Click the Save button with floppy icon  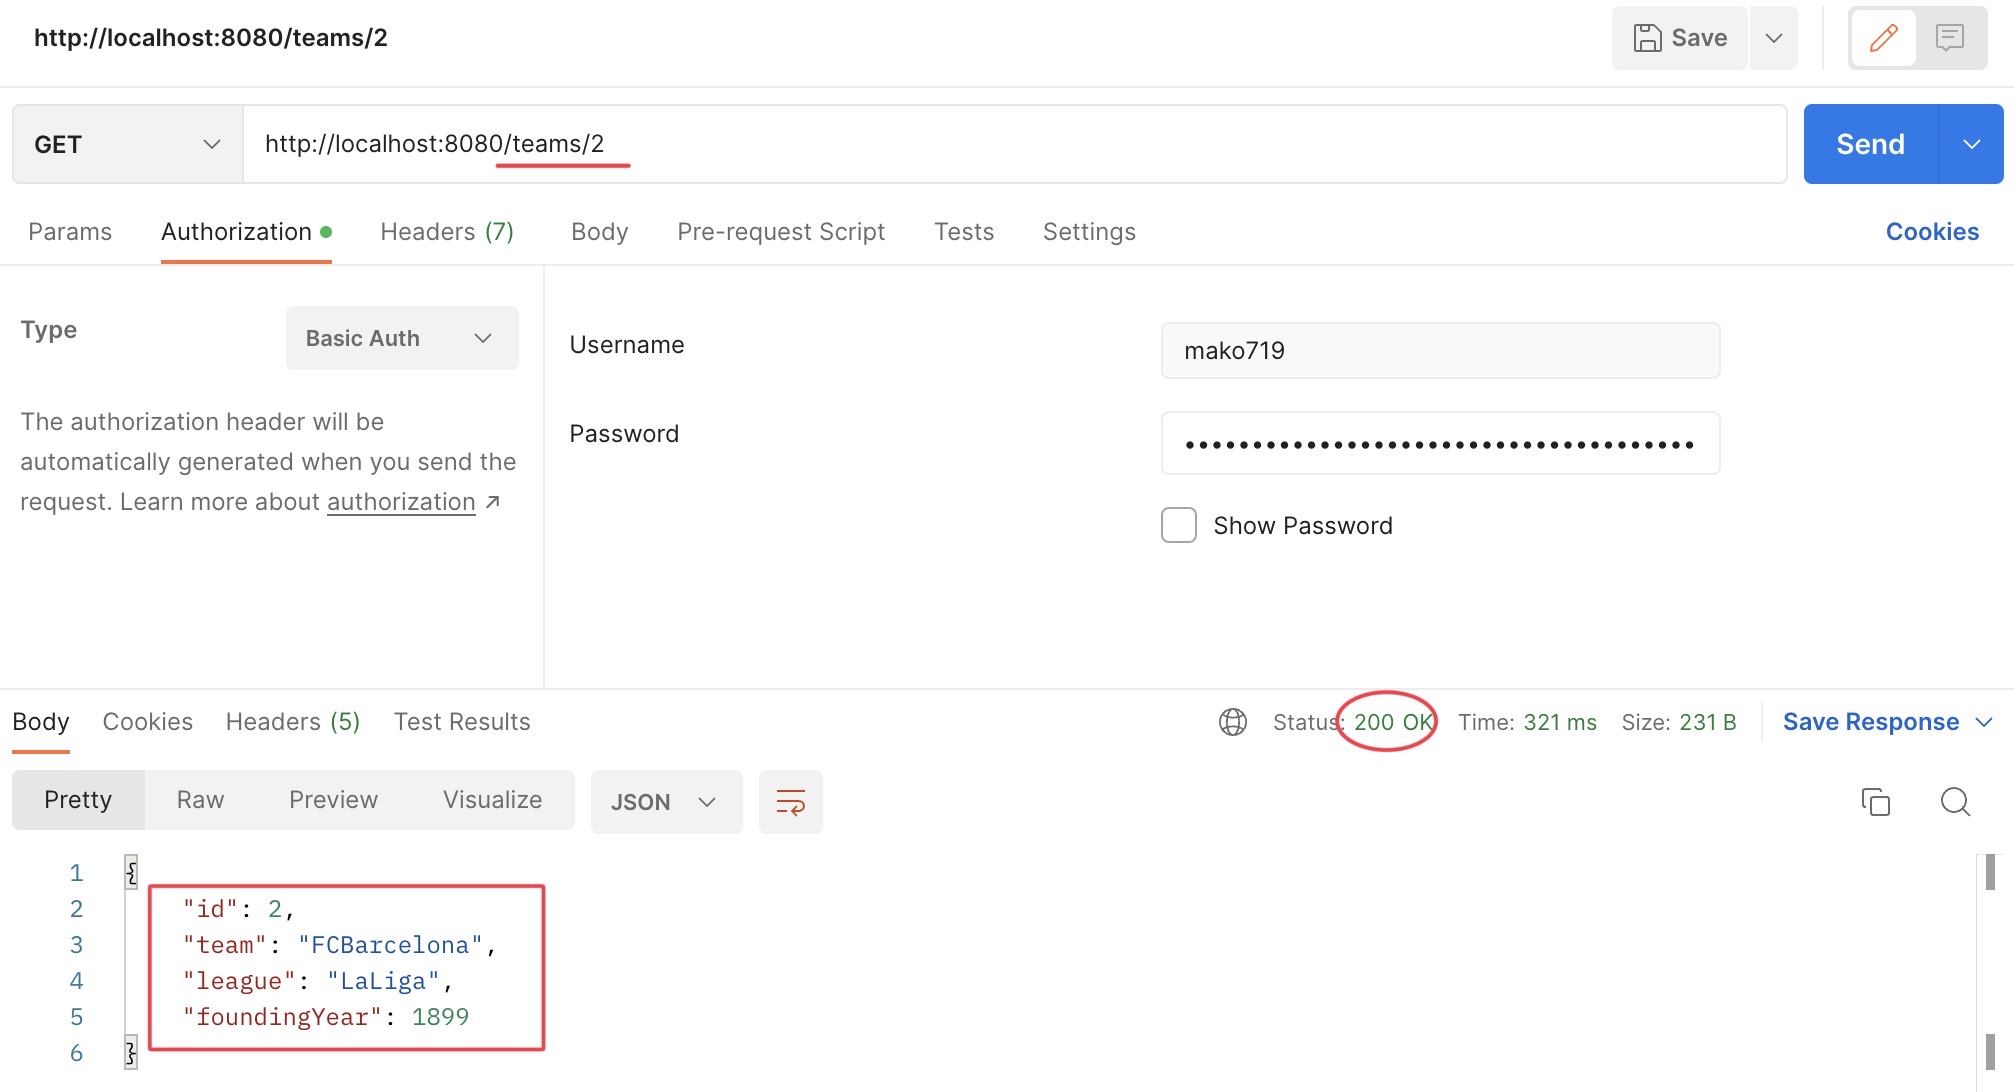1680,38
